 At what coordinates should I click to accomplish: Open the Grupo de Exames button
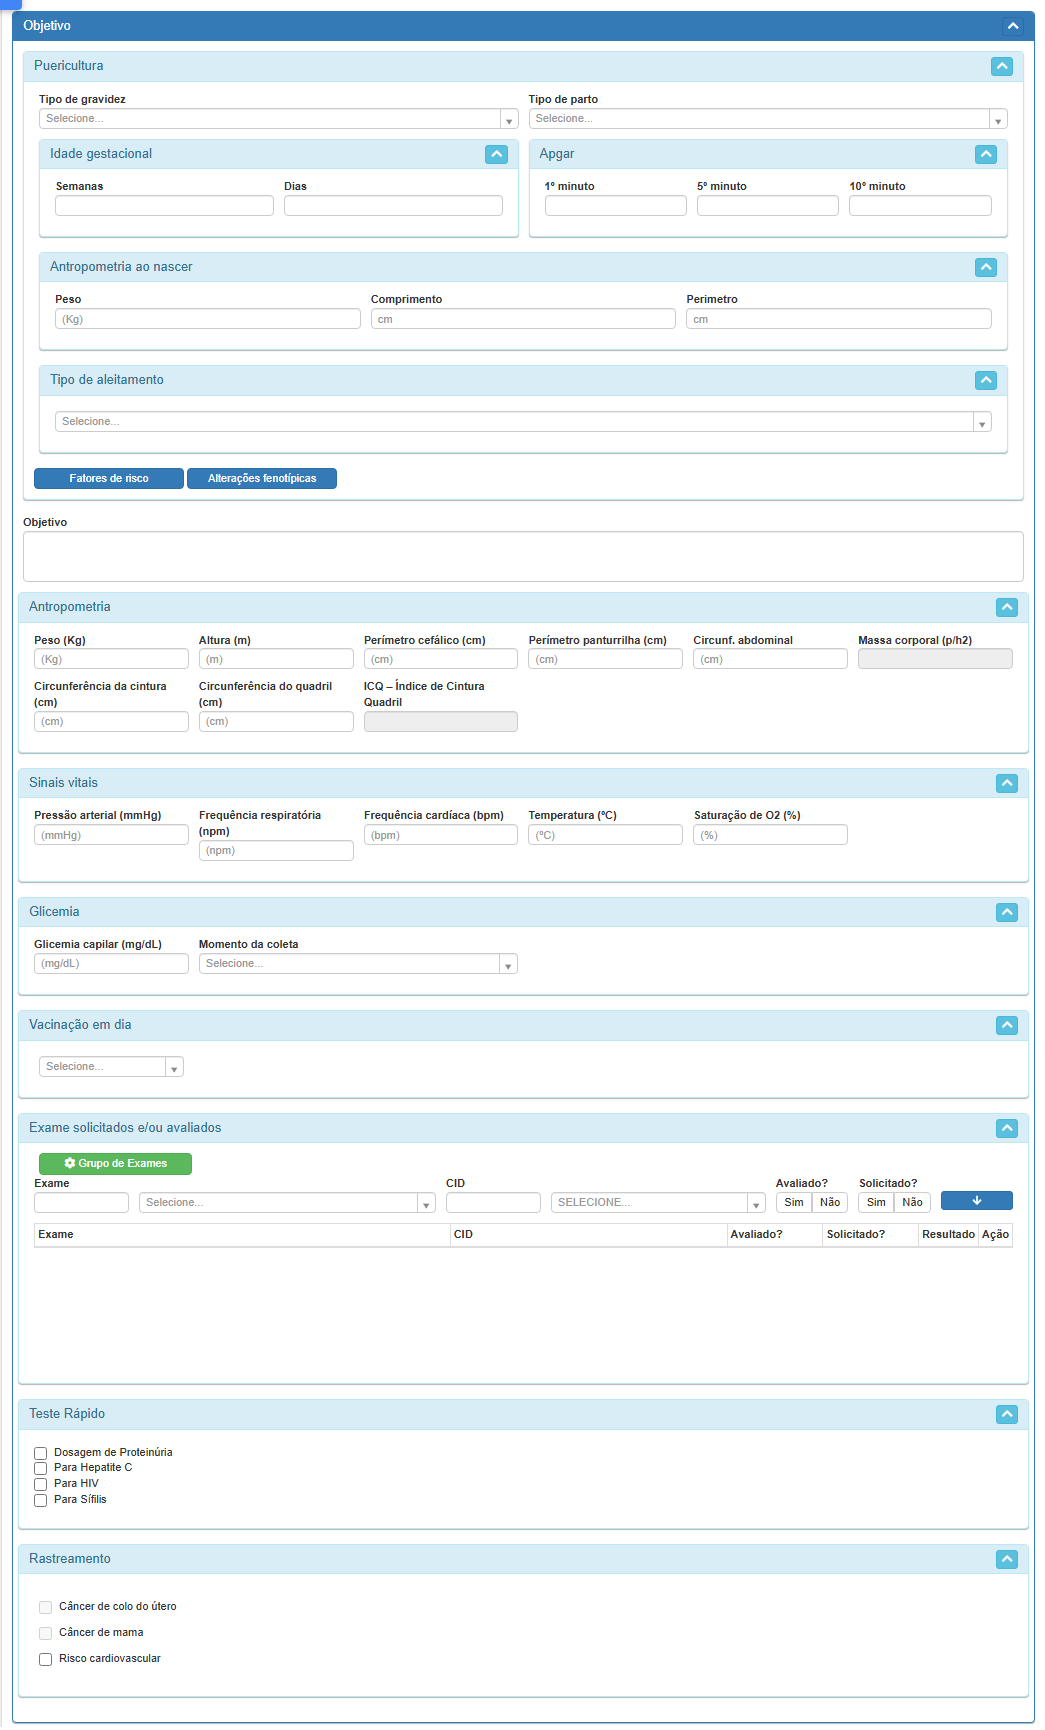tap(115, 1164)
